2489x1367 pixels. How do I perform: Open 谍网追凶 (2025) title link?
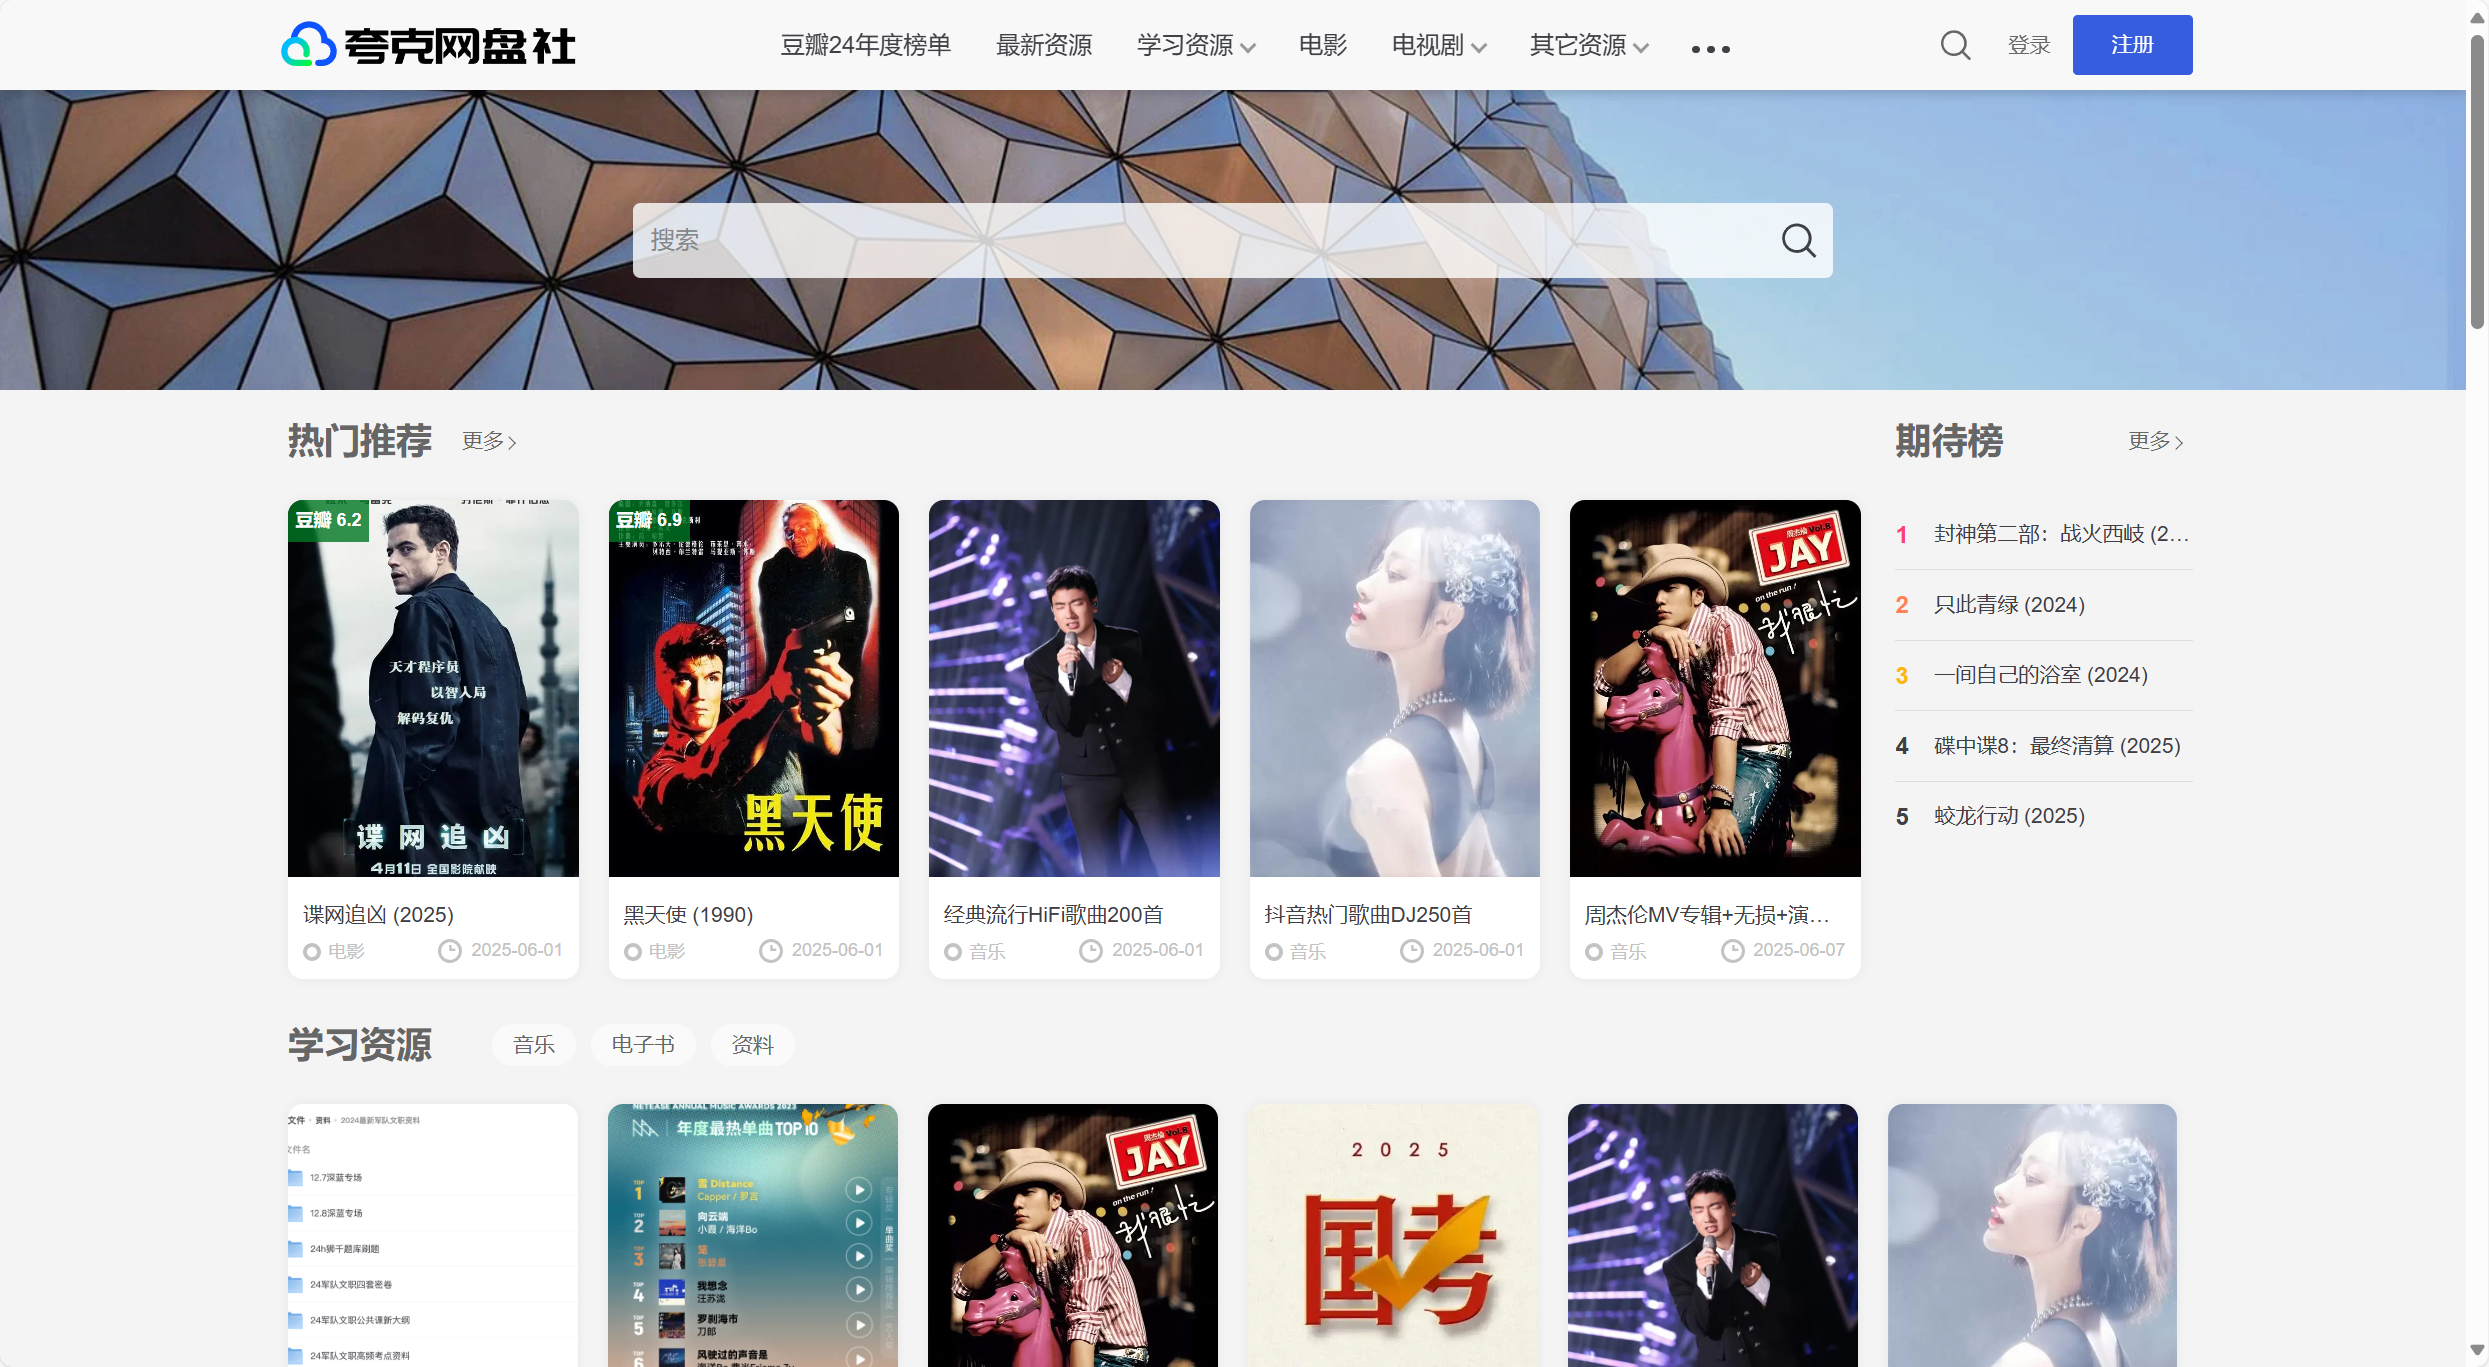tap(378, 915)
